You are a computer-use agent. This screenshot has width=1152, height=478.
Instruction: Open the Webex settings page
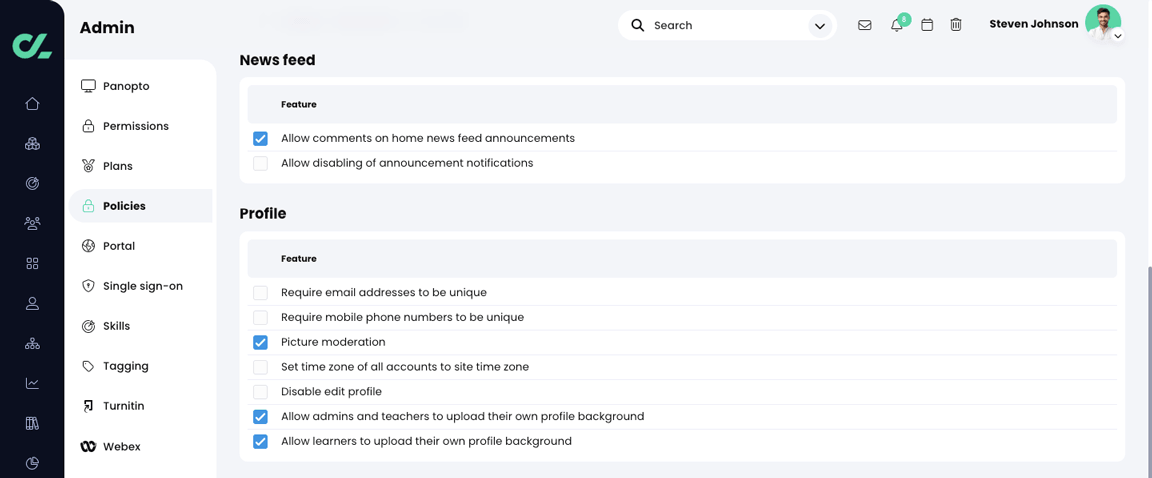coord(122,446)
